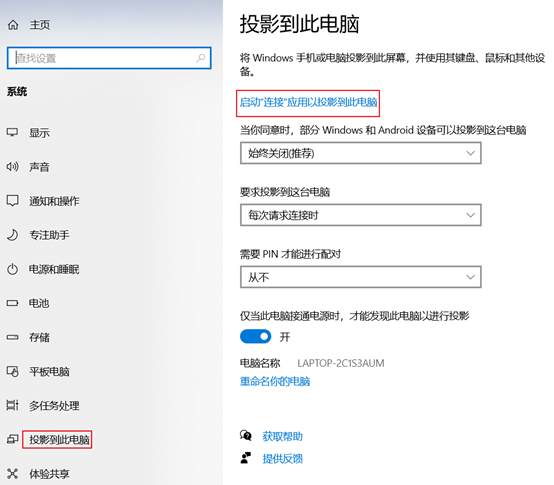Viewport: 554px width, 485px height.
Task: Click the magnifier icon in search box
Action: pyautogui.click(x=201, y=58)
